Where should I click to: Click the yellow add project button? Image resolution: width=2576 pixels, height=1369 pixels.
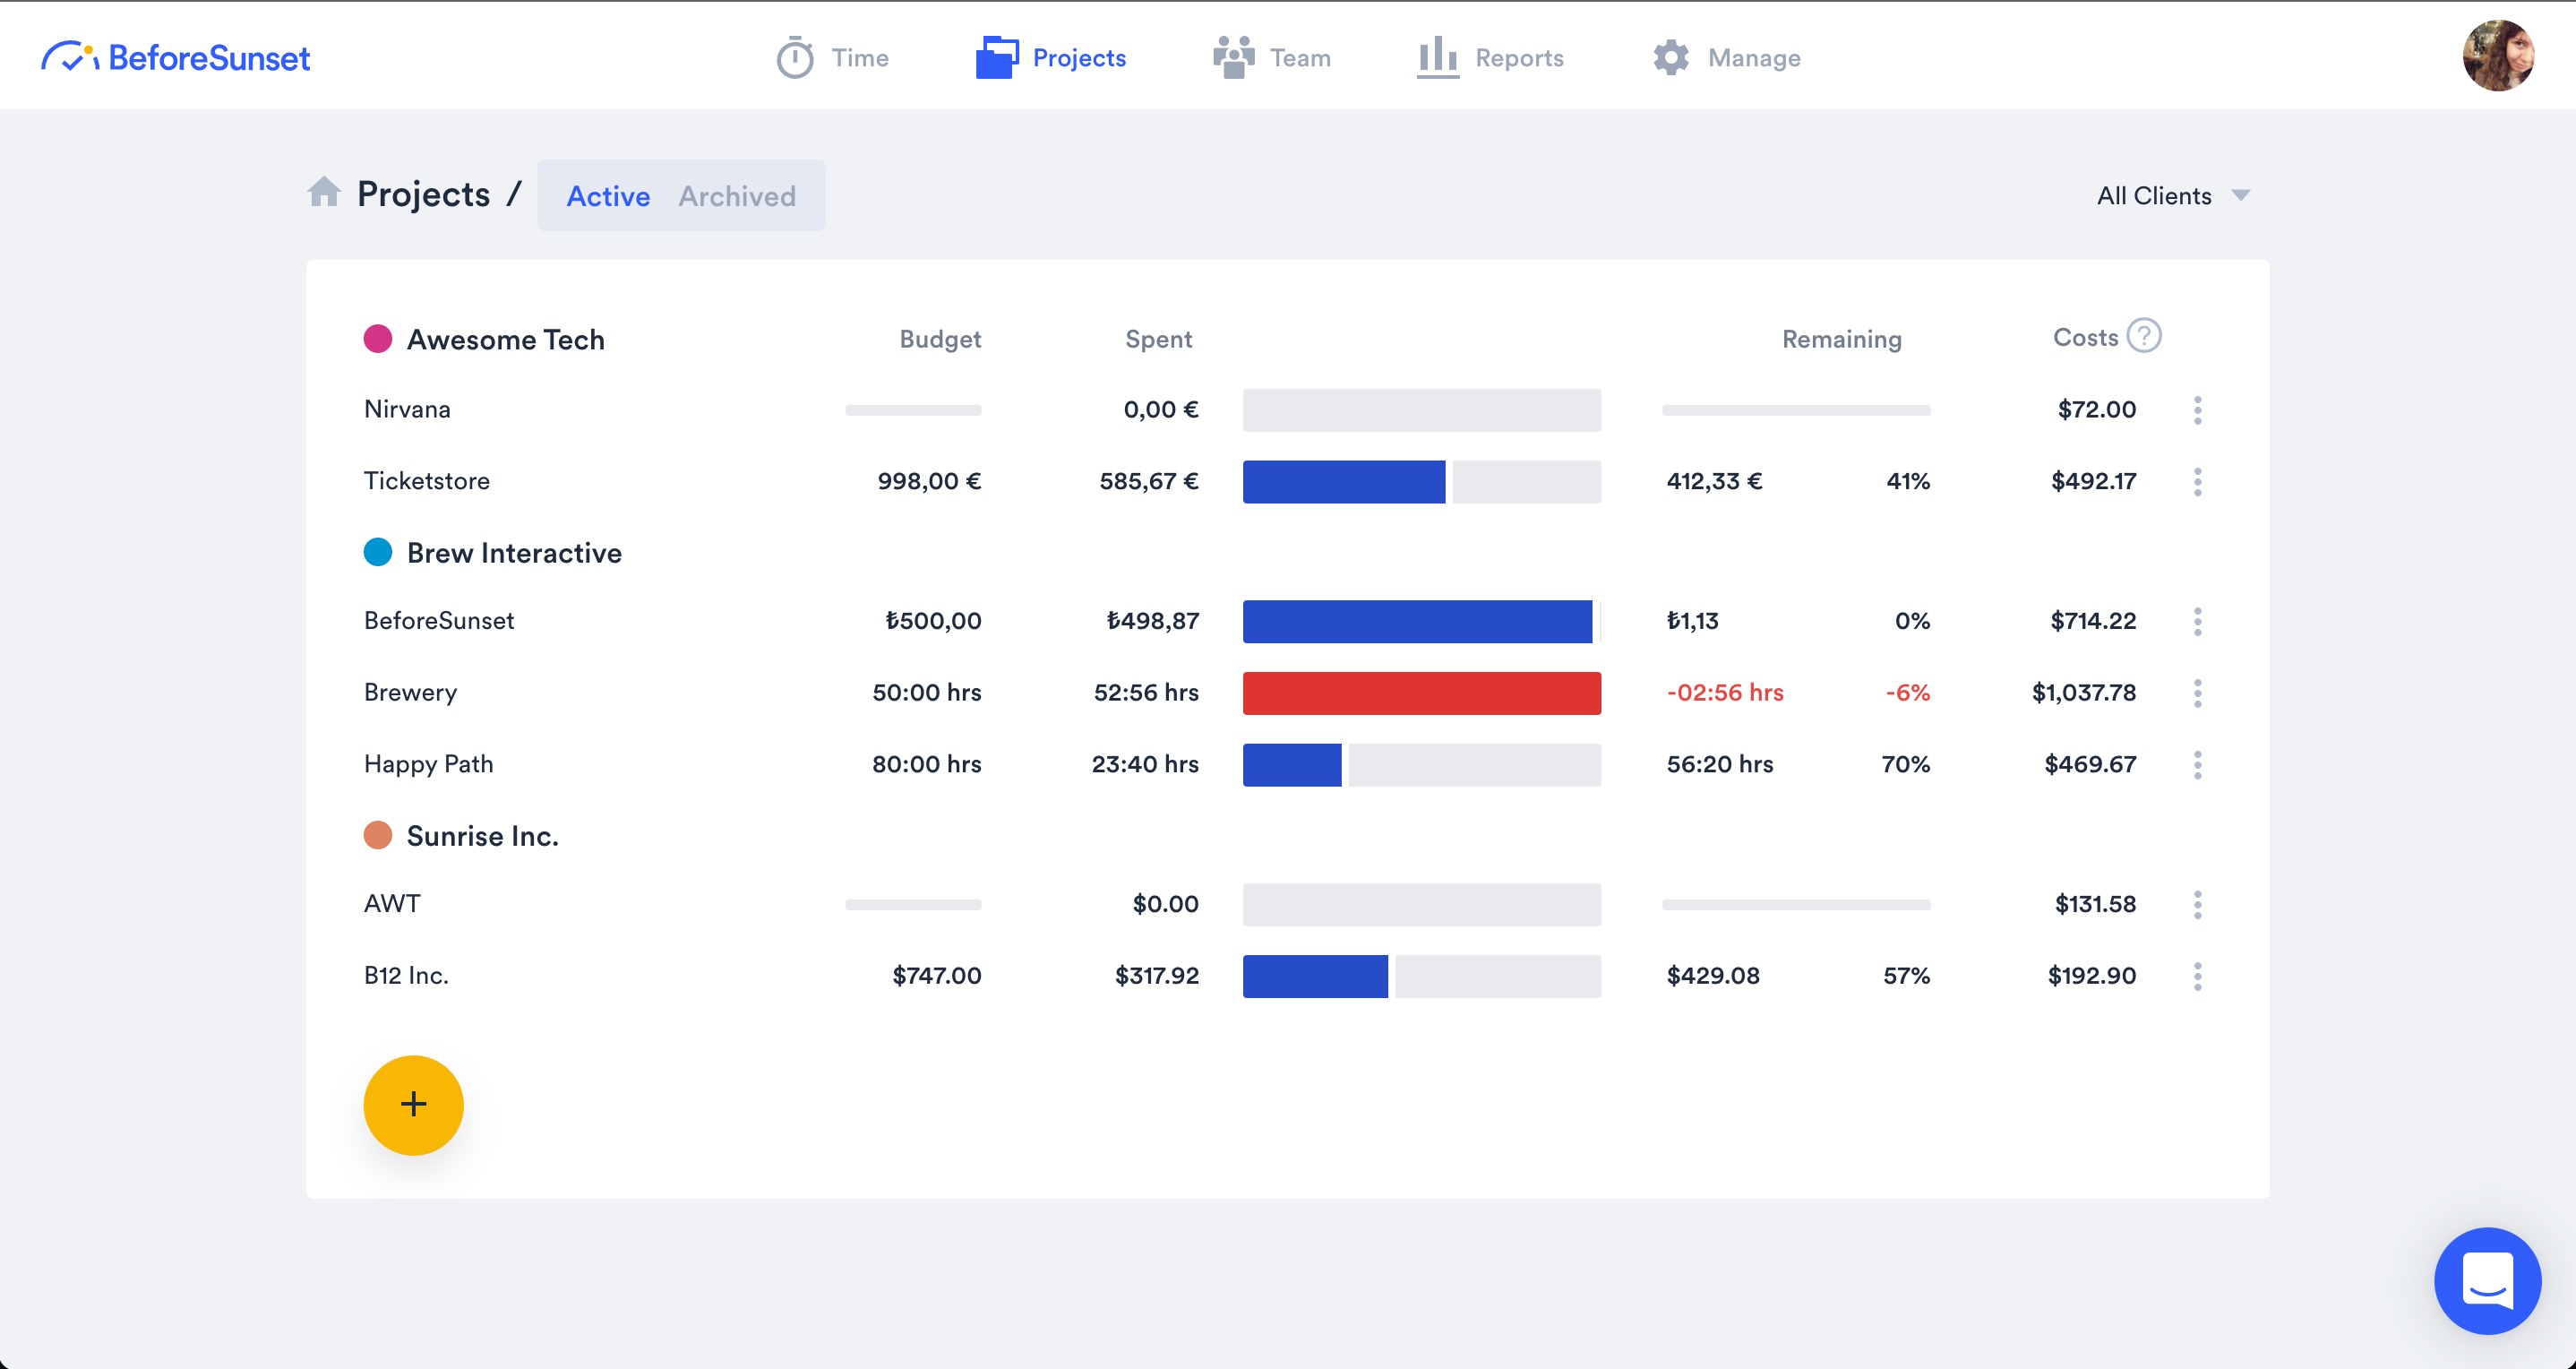point(413,1105)
